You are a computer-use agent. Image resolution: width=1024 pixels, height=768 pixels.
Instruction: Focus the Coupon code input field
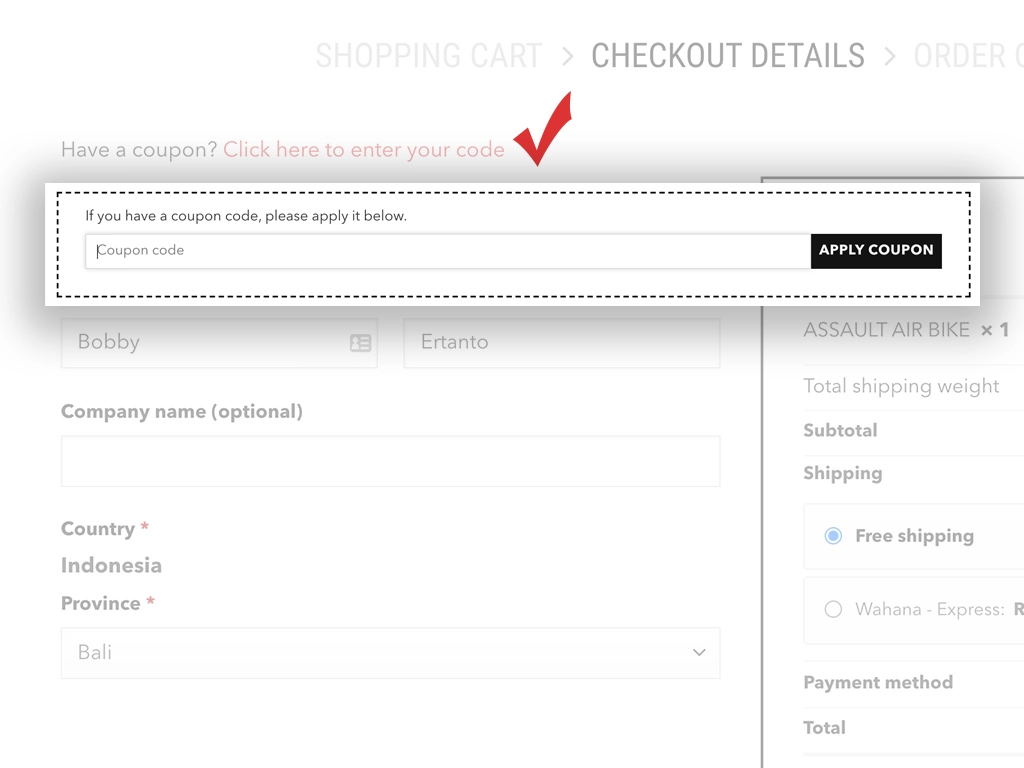click(448, 251)
